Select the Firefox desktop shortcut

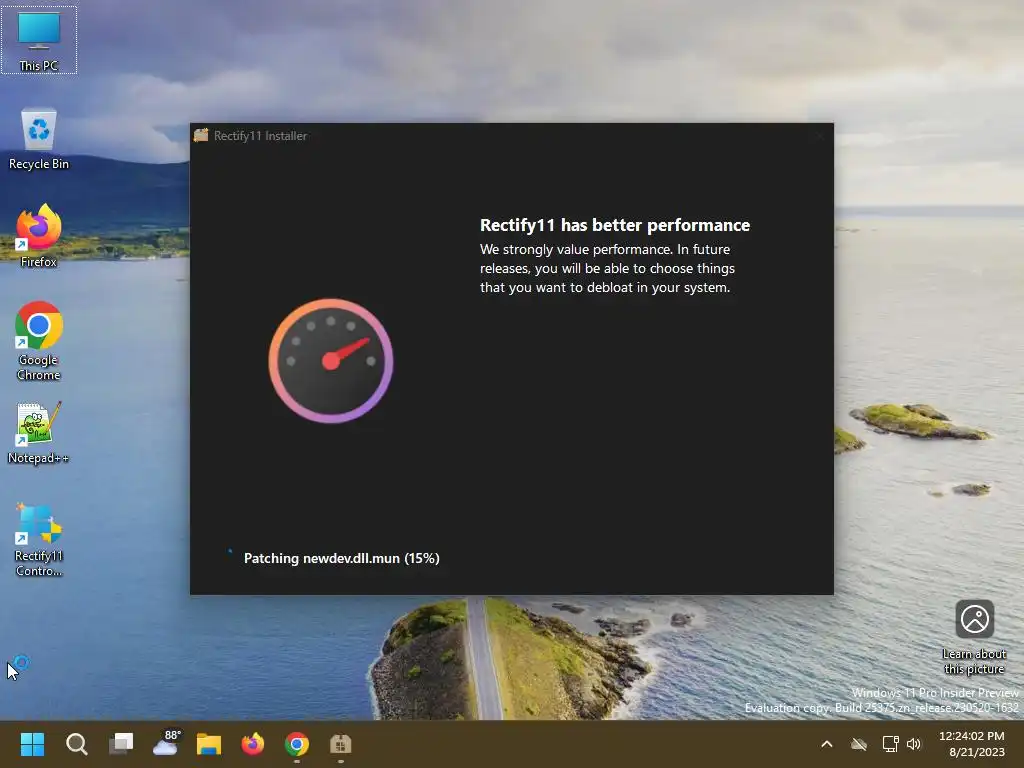point(39,236)
